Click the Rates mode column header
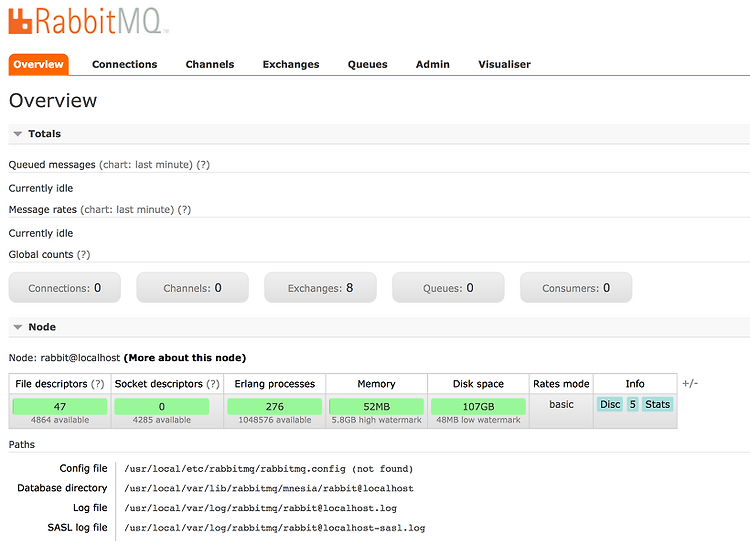This screenshot has width=750, height=545. pyautogui.click(x=561, y=384)
